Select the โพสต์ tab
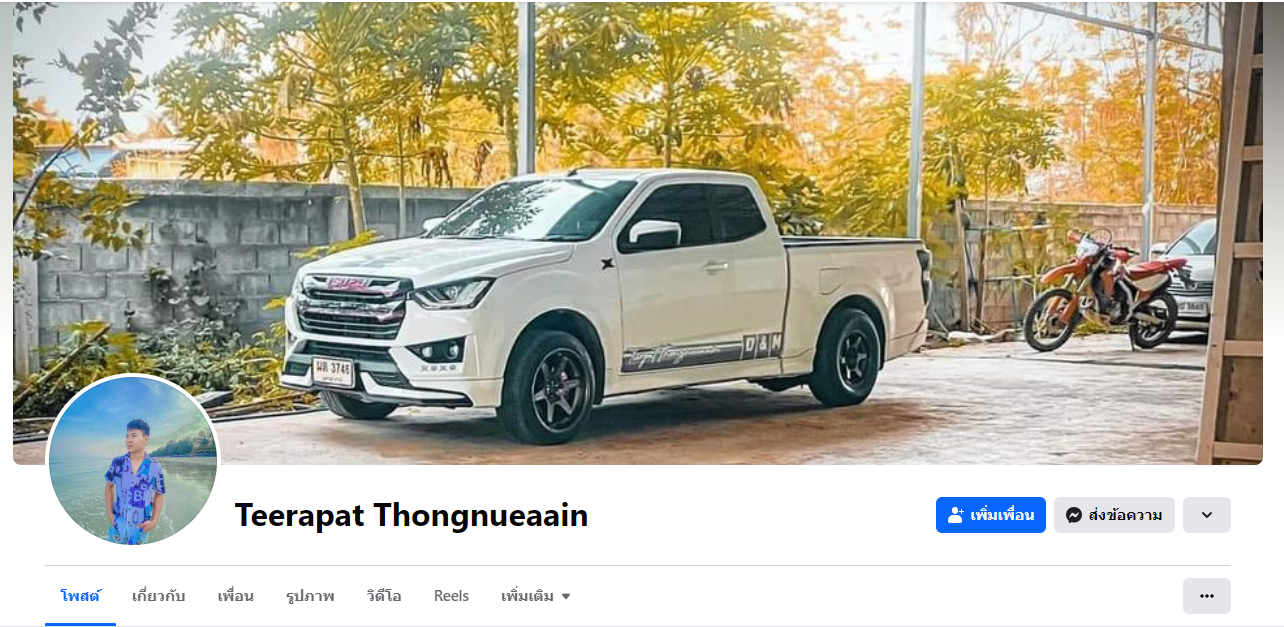The width and height of the screenshot is (1284, 627). (80, 596)
